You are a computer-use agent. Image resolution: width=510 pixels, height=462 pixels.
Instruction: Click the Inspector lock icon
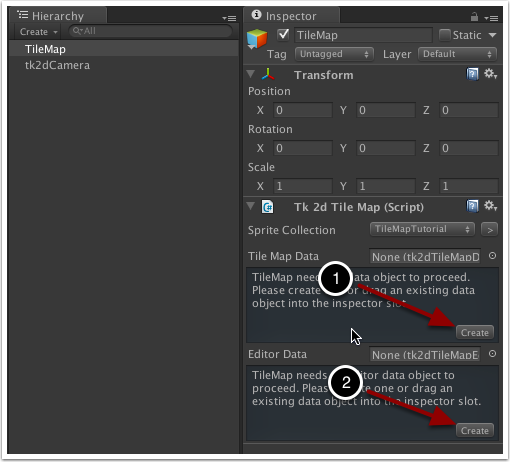(474, 16)
